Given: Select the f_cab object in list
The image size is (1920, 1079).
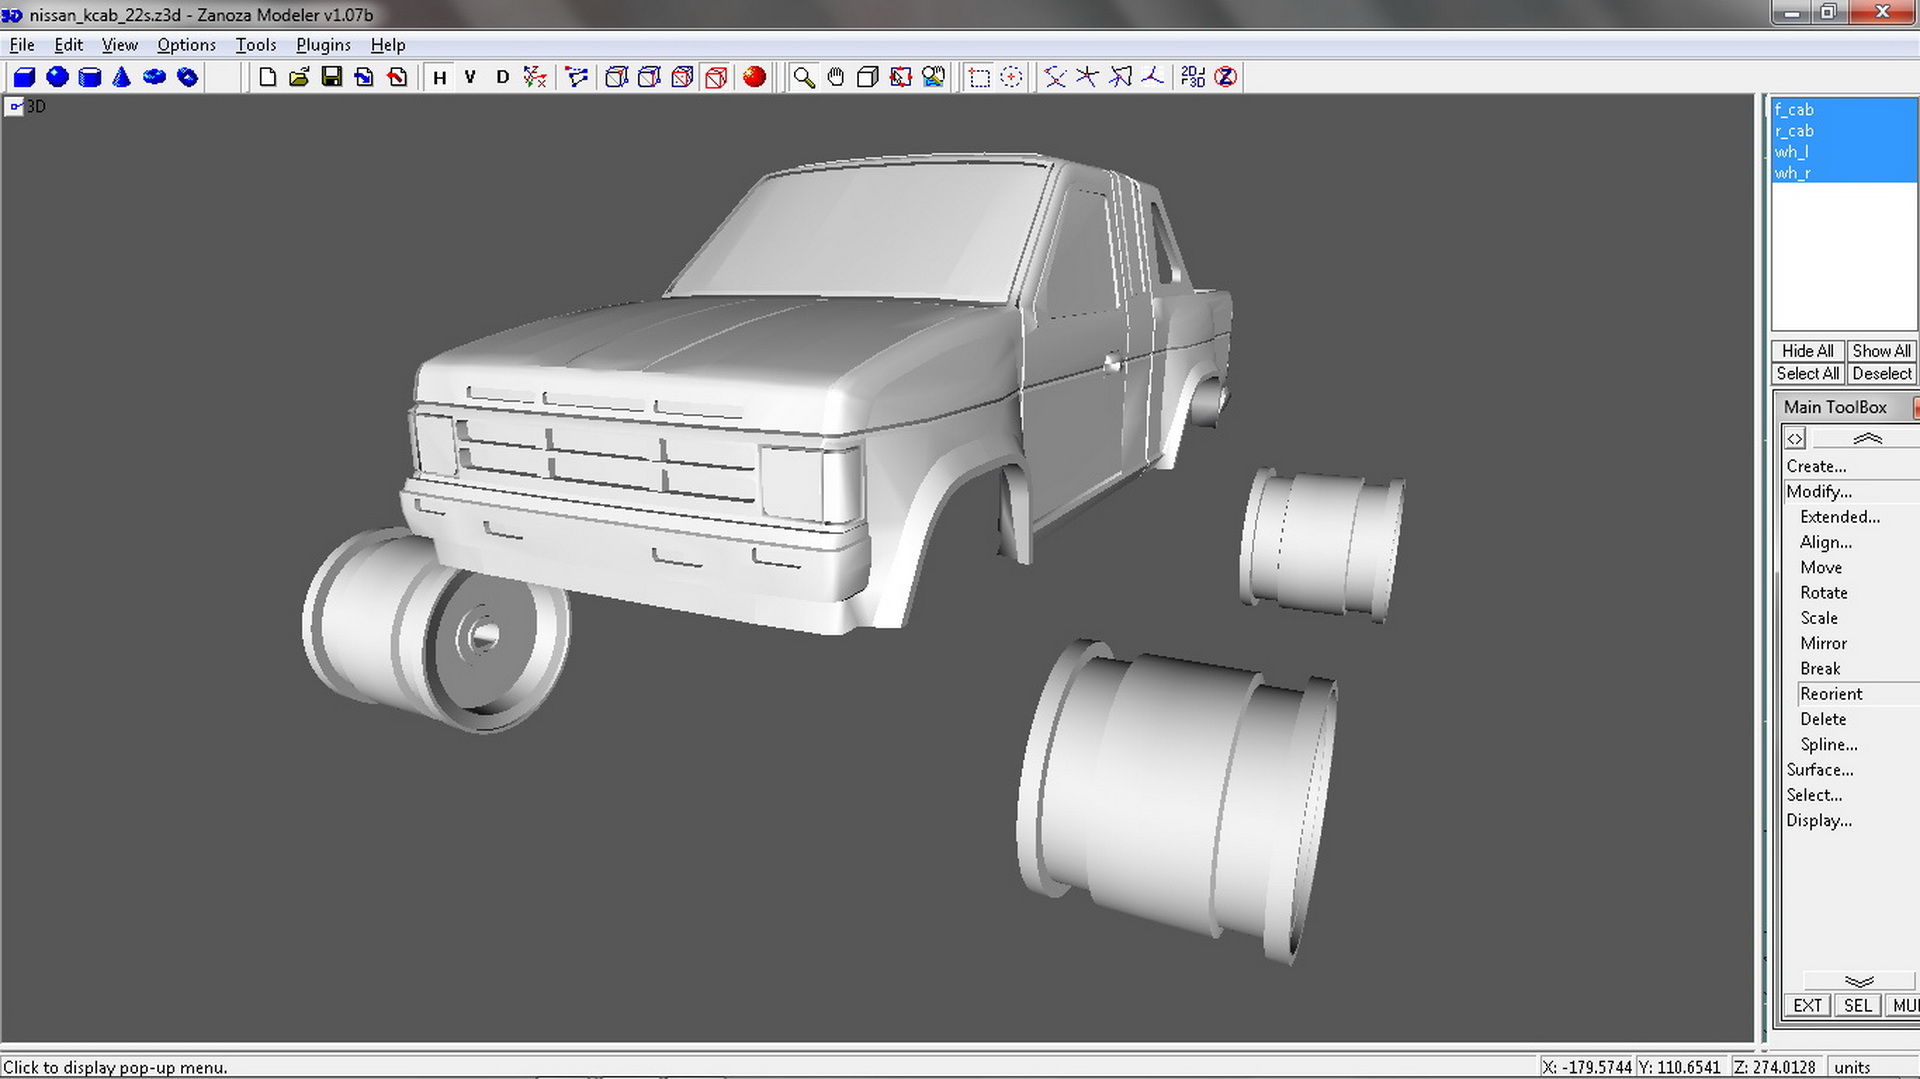Looking at the screenshot, I should [1844, 110].
